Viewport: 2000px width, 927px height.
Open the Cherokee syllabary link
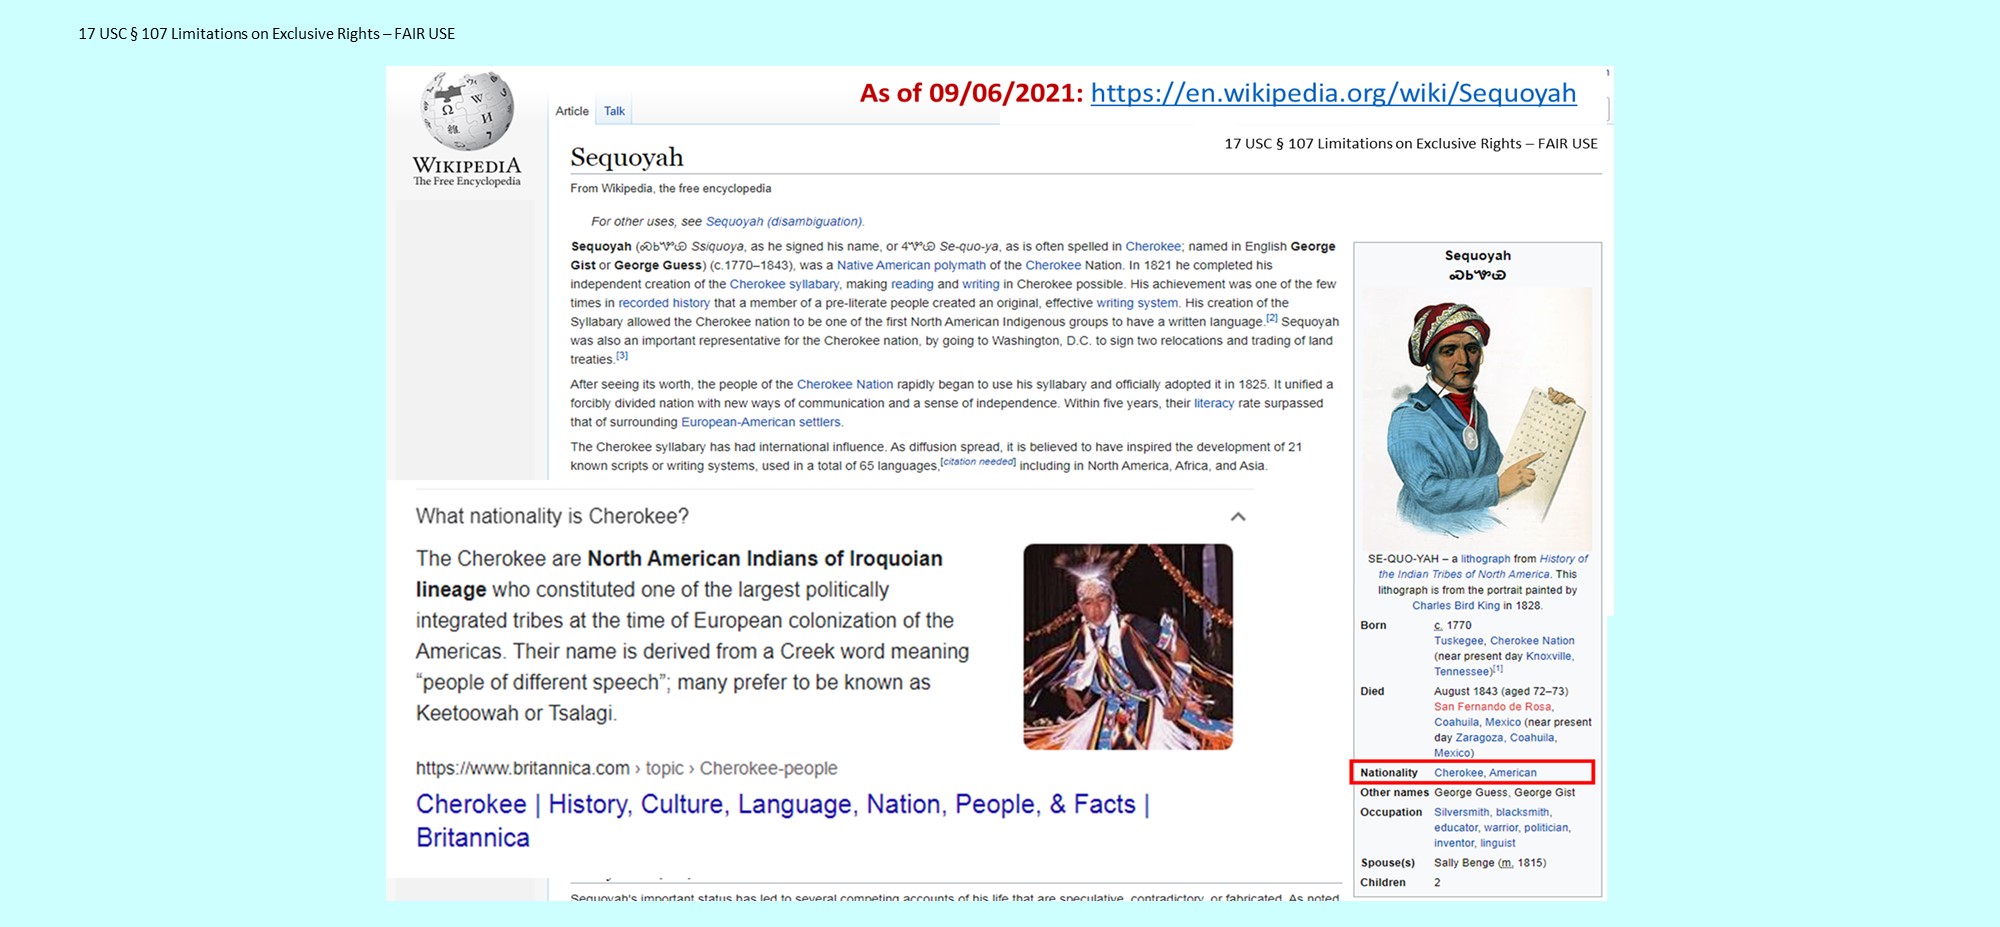[784, 284]
